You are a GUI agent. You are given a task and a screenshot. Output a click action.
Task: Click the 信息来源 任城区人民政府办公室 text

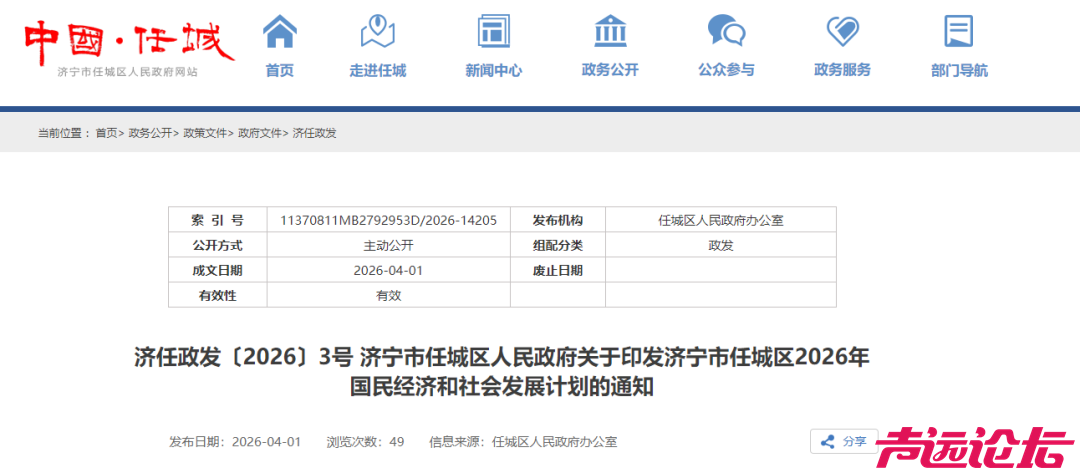523,442
